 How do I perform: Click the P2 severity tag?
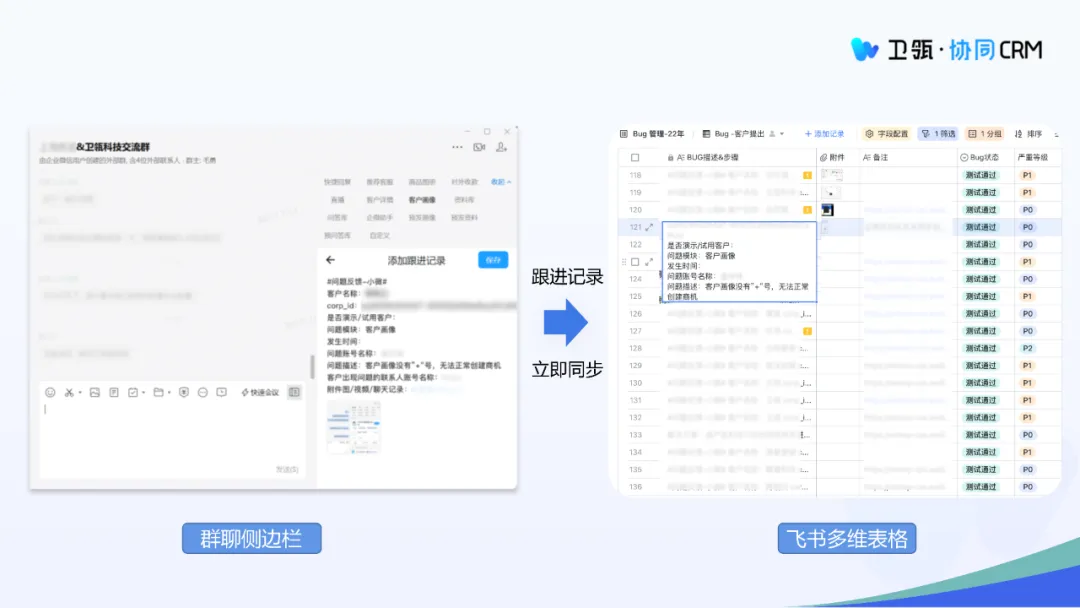(x=1027, y=349)
